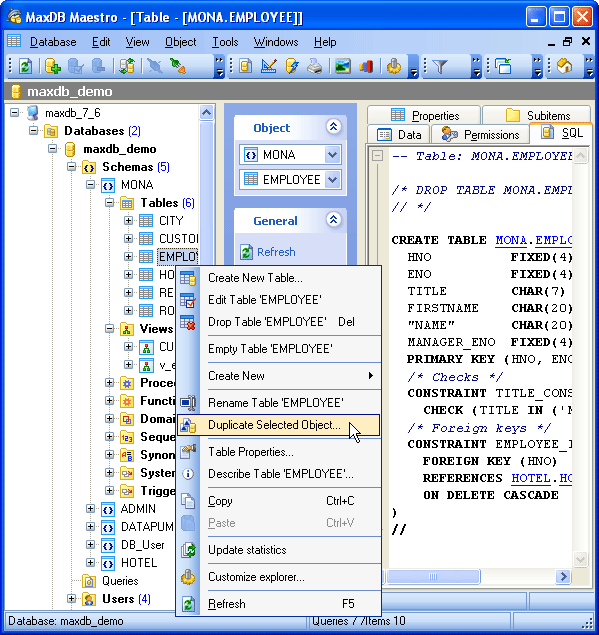
Task: Open the main toolbar overflow chevron
Action: point(219,66)
